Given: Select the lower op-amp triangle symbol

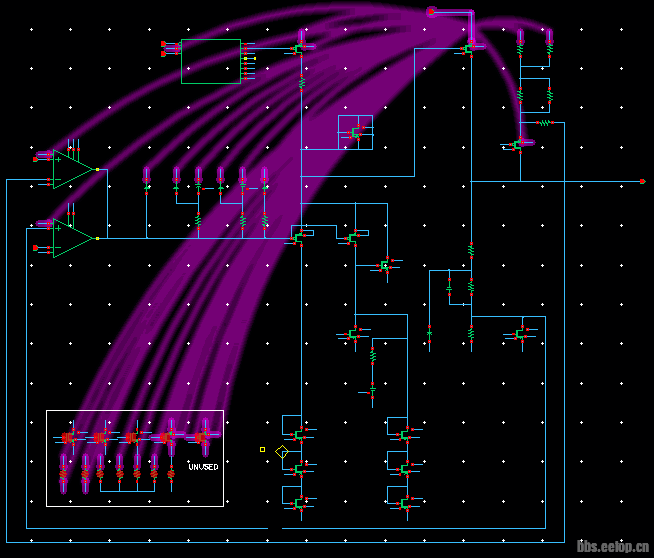Looking at the screenshot, I should (x=72, y=239).
